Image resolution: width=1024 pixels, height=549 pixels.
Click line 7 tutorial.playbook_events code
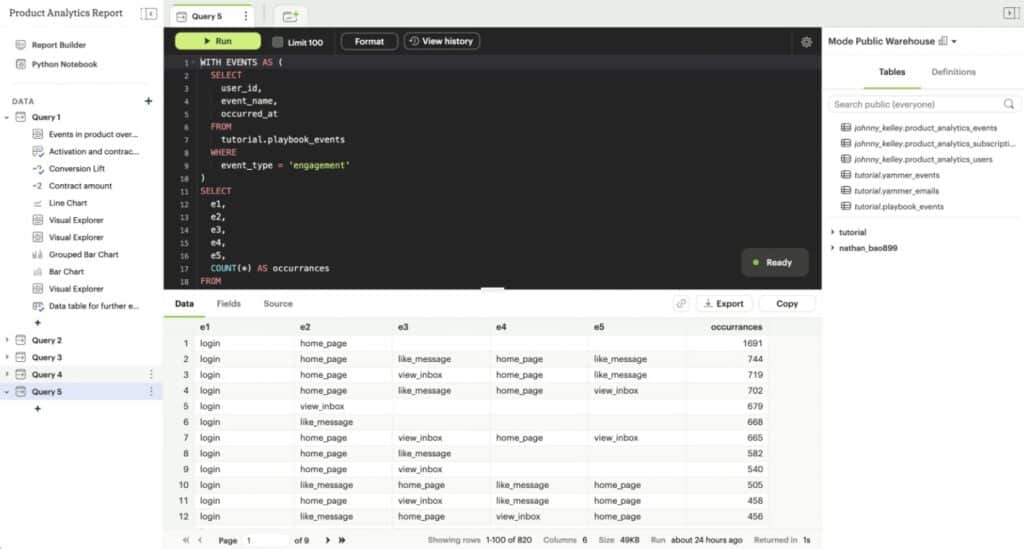pyautogui.click(x=283, y=140)
